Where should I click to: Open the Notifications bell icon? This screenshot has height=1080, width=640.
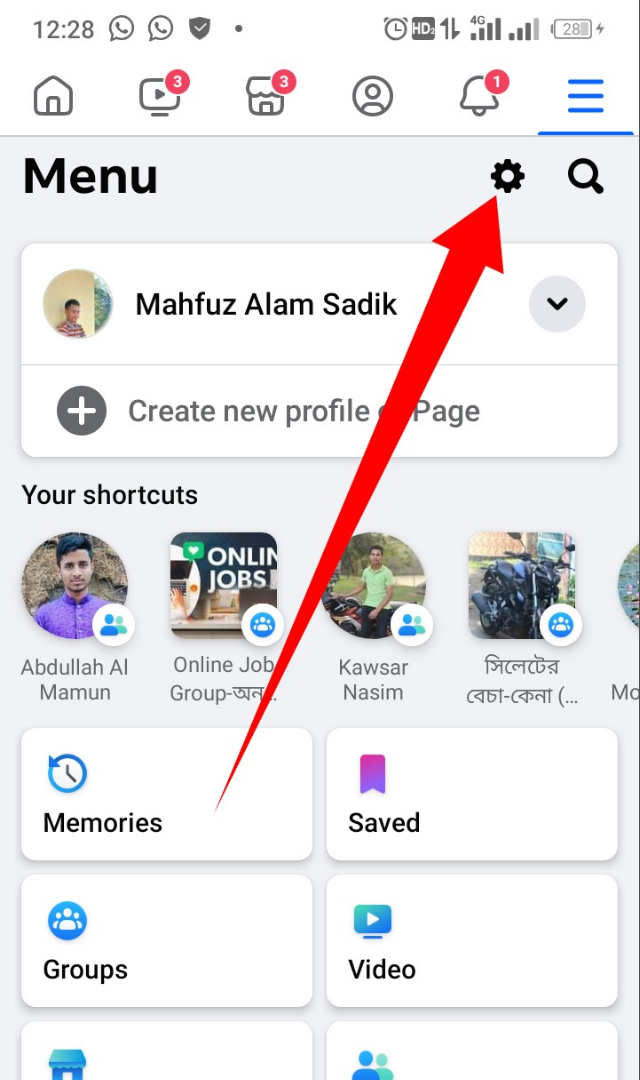click(x=479, y=97)
